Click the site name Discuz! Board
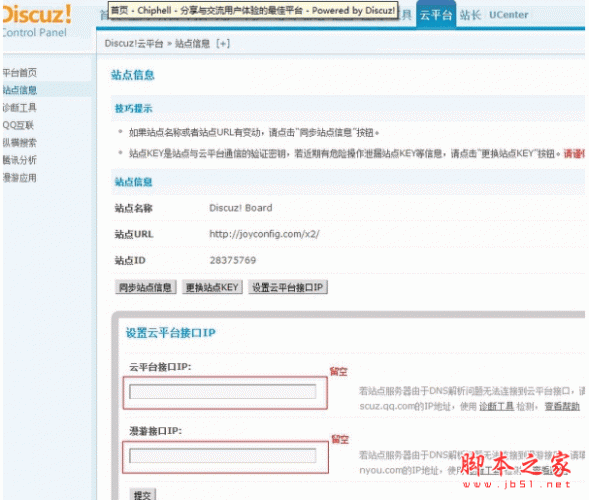Image resolution: width=589 pixels, height=500 pixels. tap(241, 208)
